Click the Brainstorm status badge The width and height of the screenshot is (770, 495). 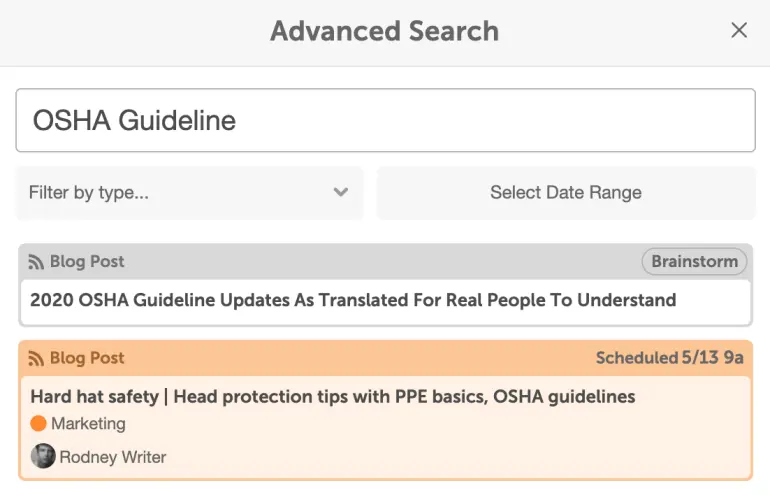click(694, 261)
